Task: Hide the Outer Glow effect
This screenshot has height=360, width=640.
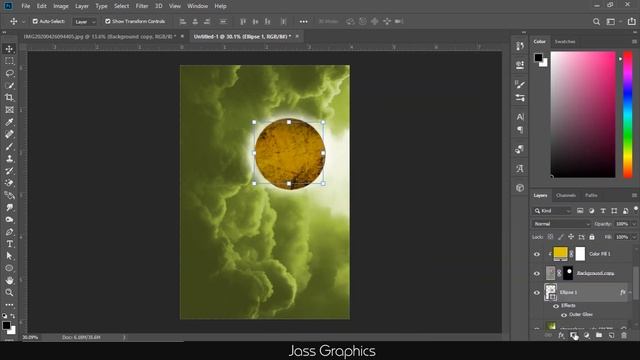Action: (x=564, y=315)
